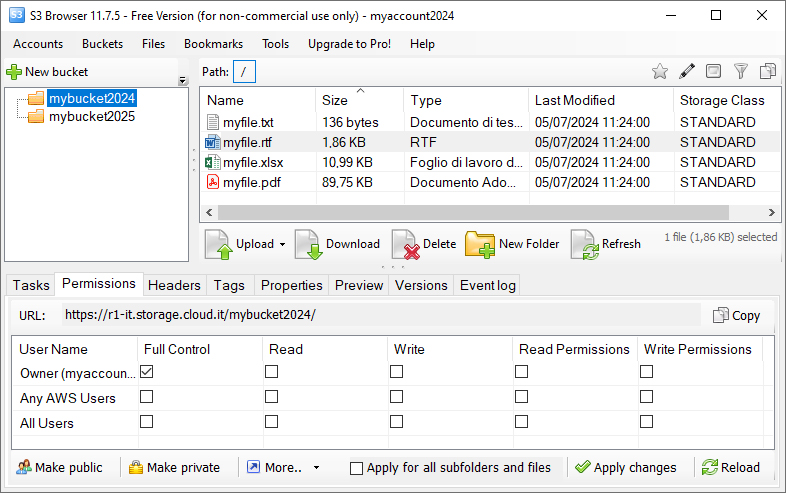
Task: Click the URL text field
Action: coord(381,315)
